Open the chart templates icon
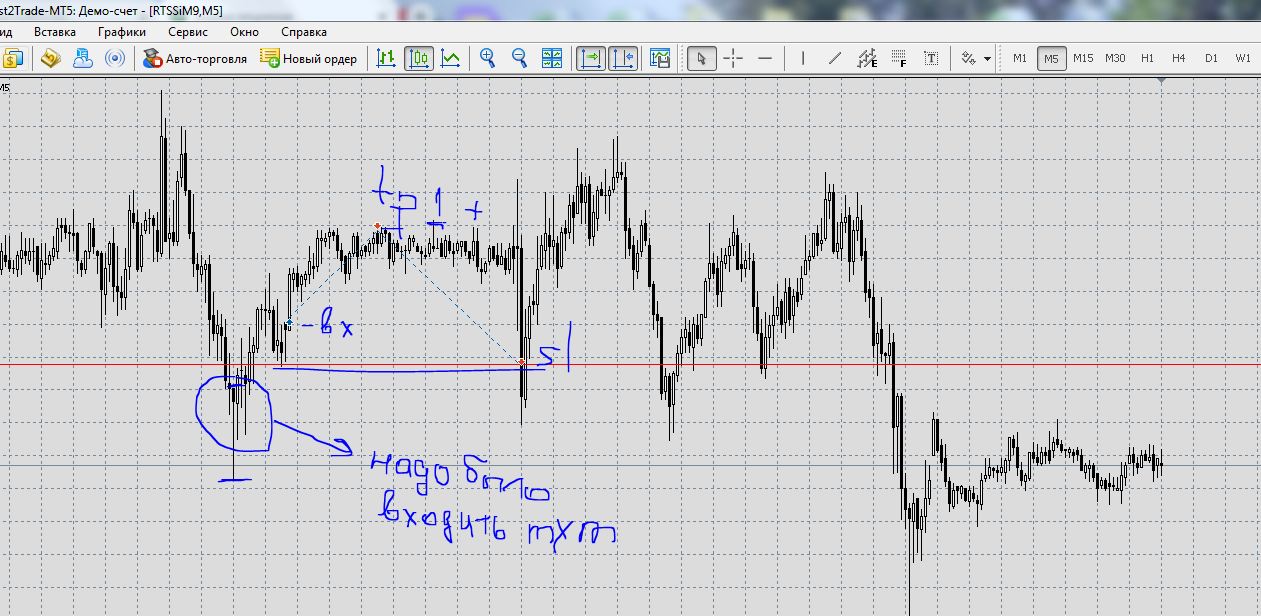This screenshot has height=616, width=1261. tap(660, 58)
